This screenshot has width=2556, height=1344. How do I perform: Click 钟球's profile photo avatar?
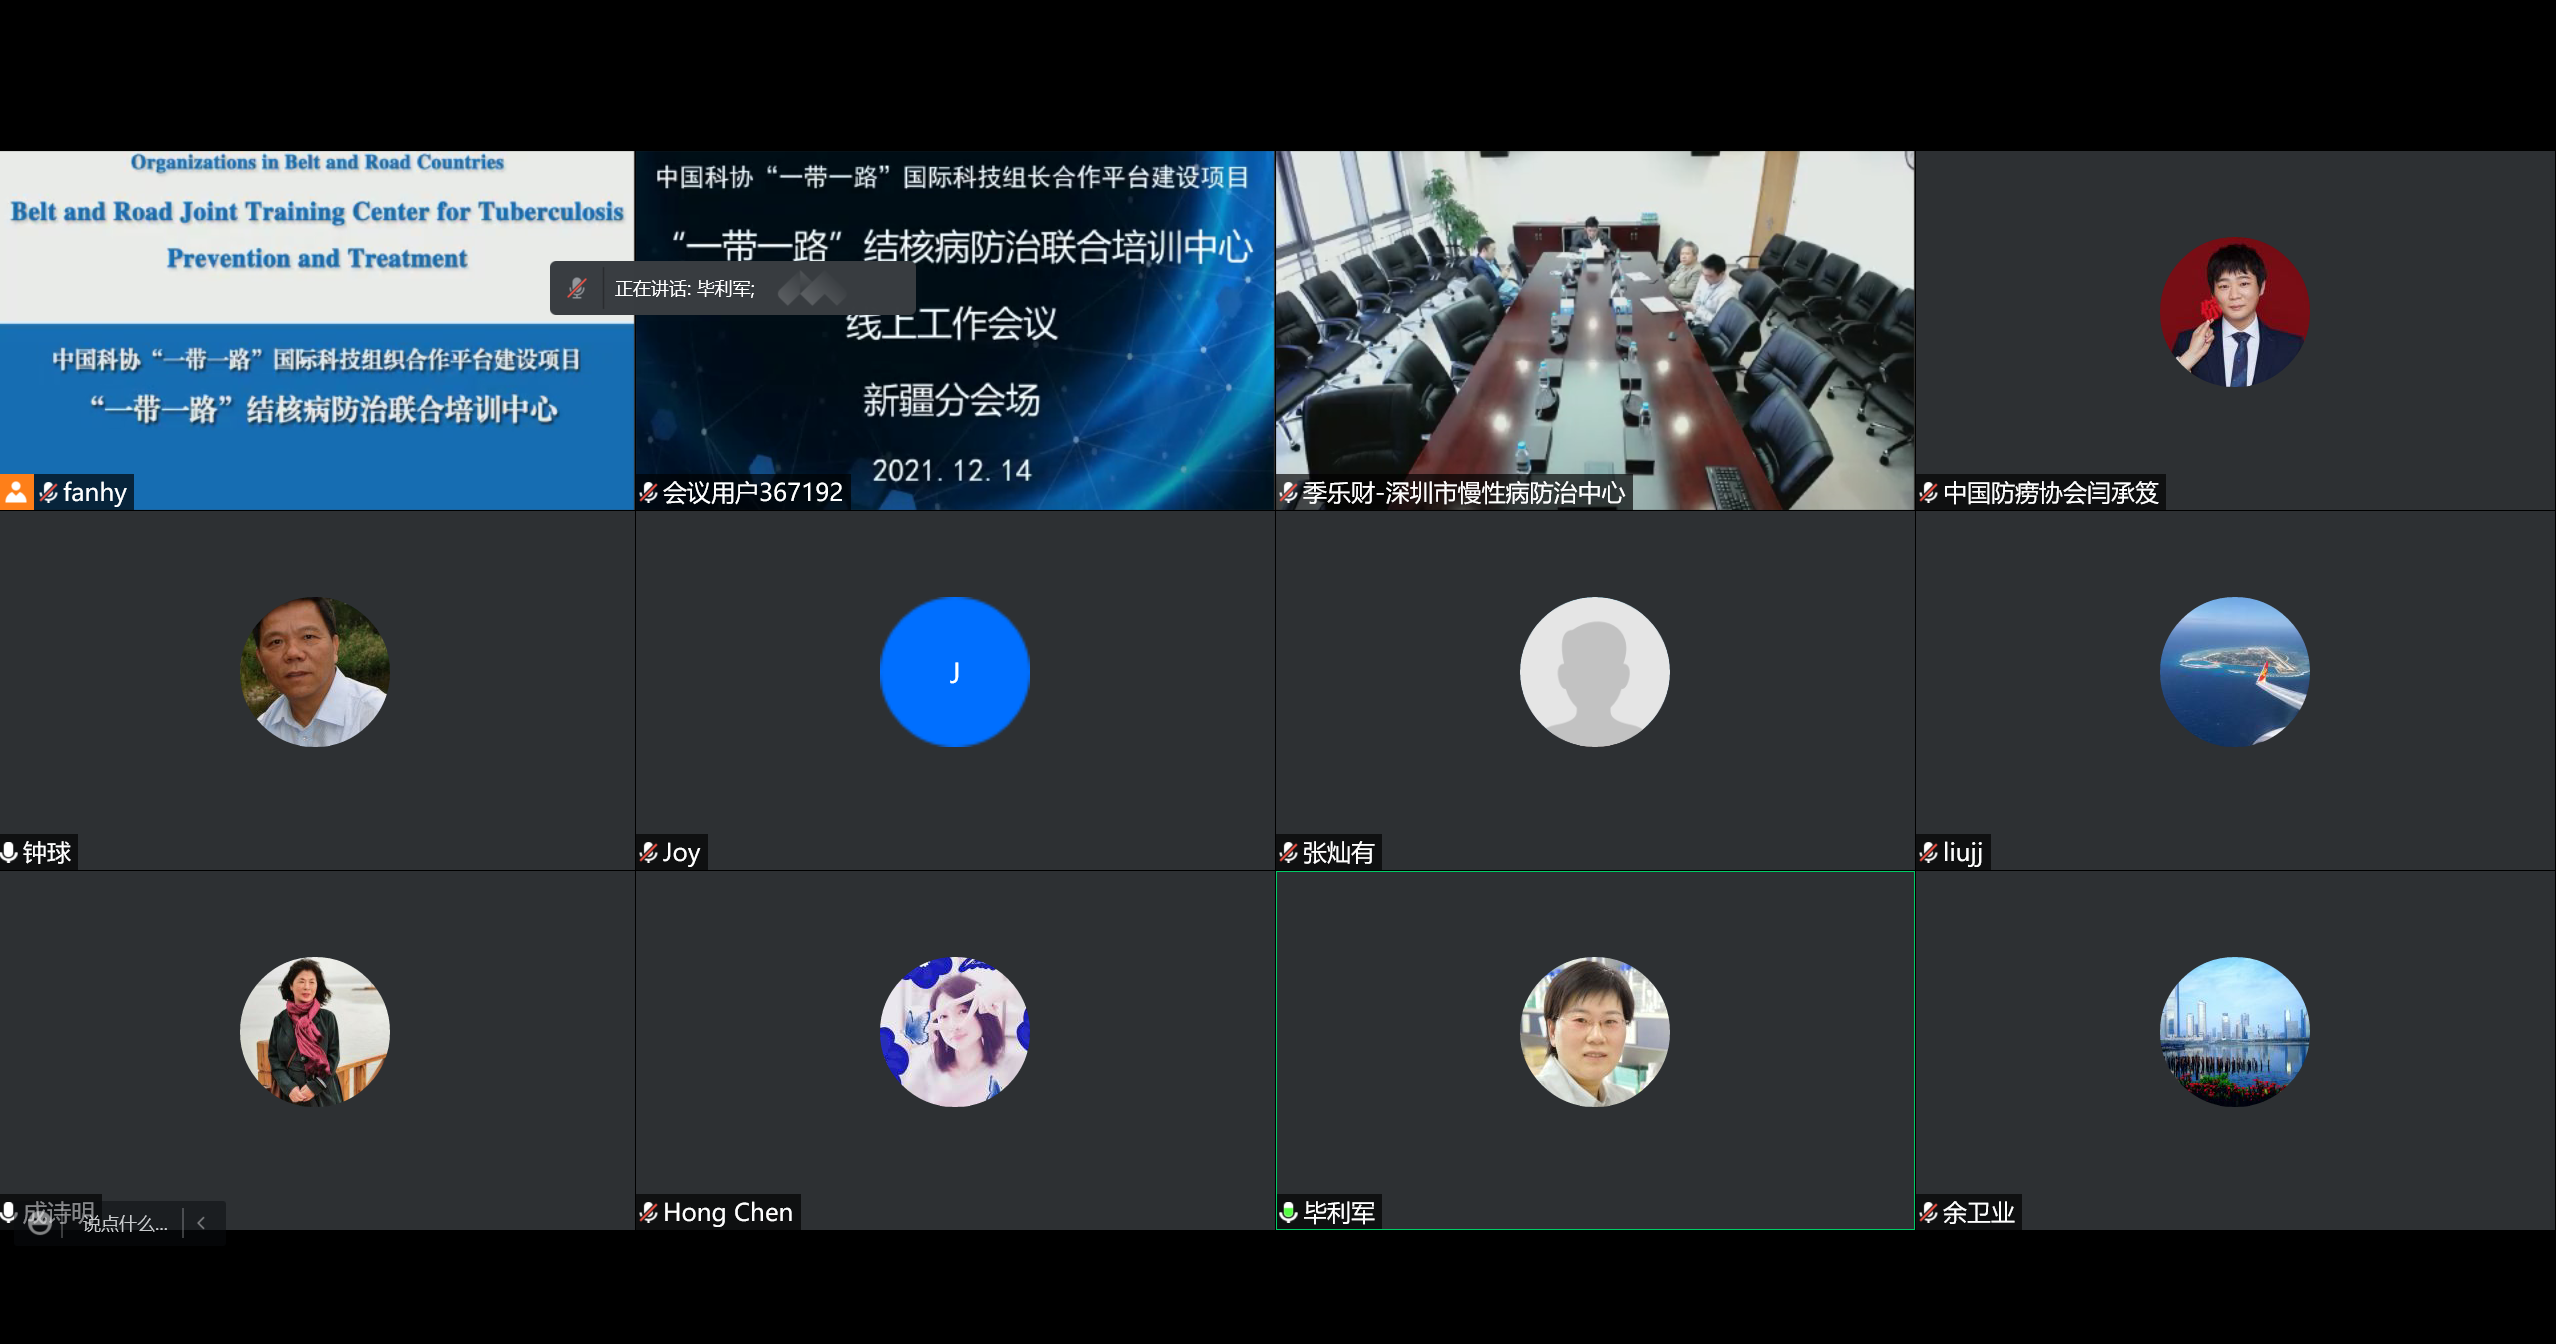pyautogui.click(x=315, y=672)
